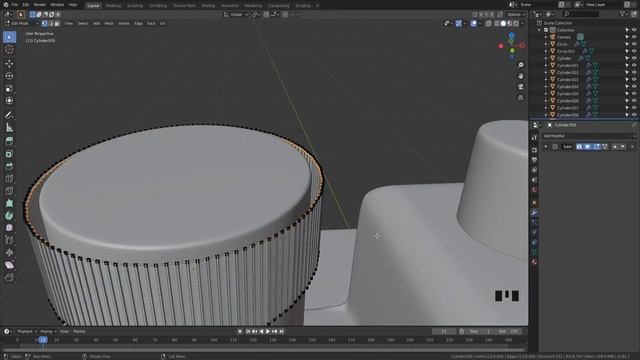The height and width of the screenshot is (360, 640).
Task: Switch to rendered viewport shading
Action: pos(516,24)
